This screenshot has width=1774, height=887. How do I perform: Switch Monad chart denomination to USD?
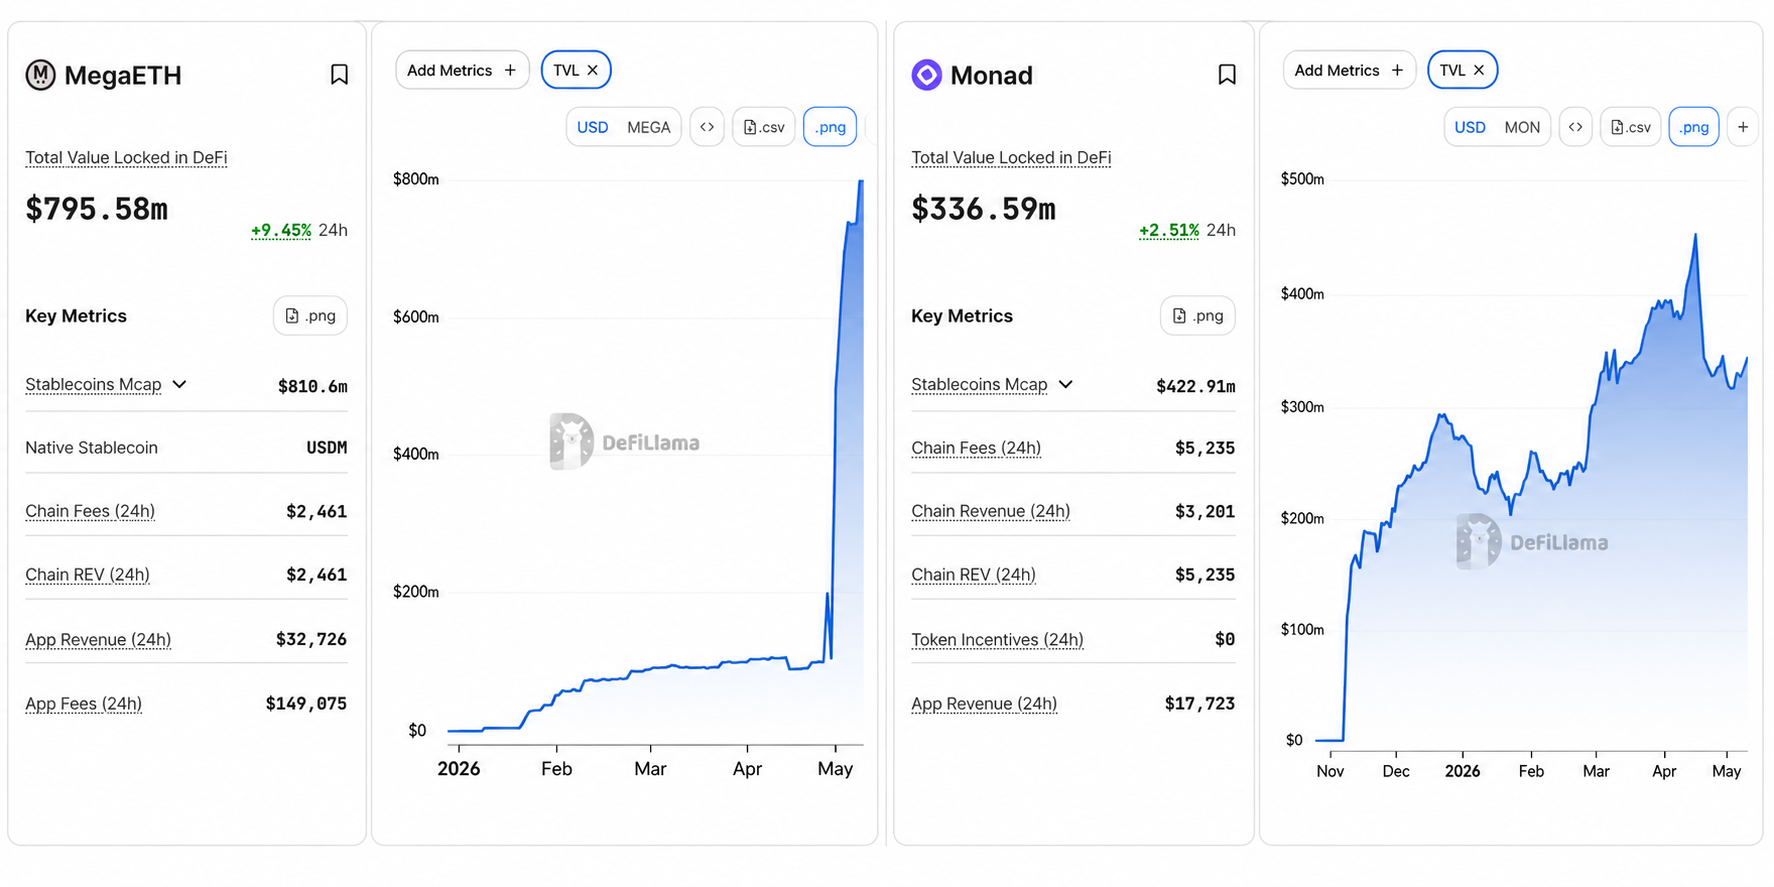1470,127
